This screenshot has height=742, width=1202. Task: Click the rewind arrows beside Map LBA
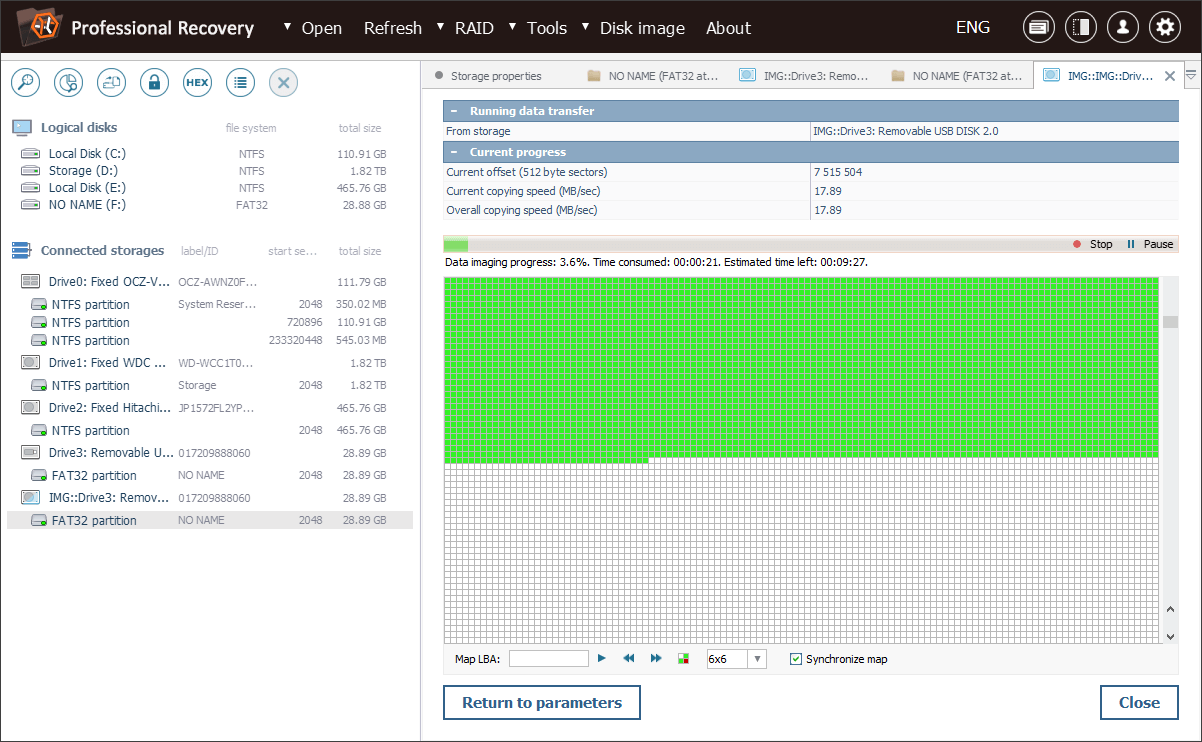click(x=629, y=659)
